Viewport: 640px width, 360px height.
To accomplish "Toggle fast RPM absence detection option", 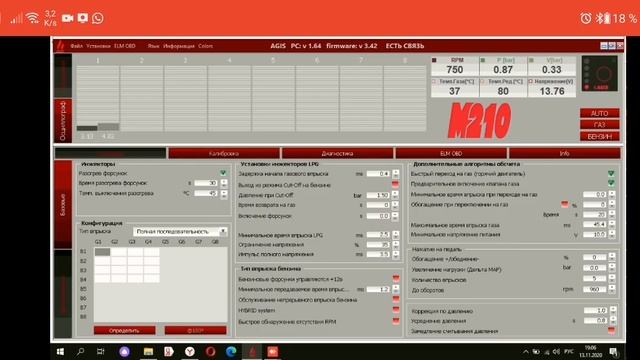I will pos(396,322).
